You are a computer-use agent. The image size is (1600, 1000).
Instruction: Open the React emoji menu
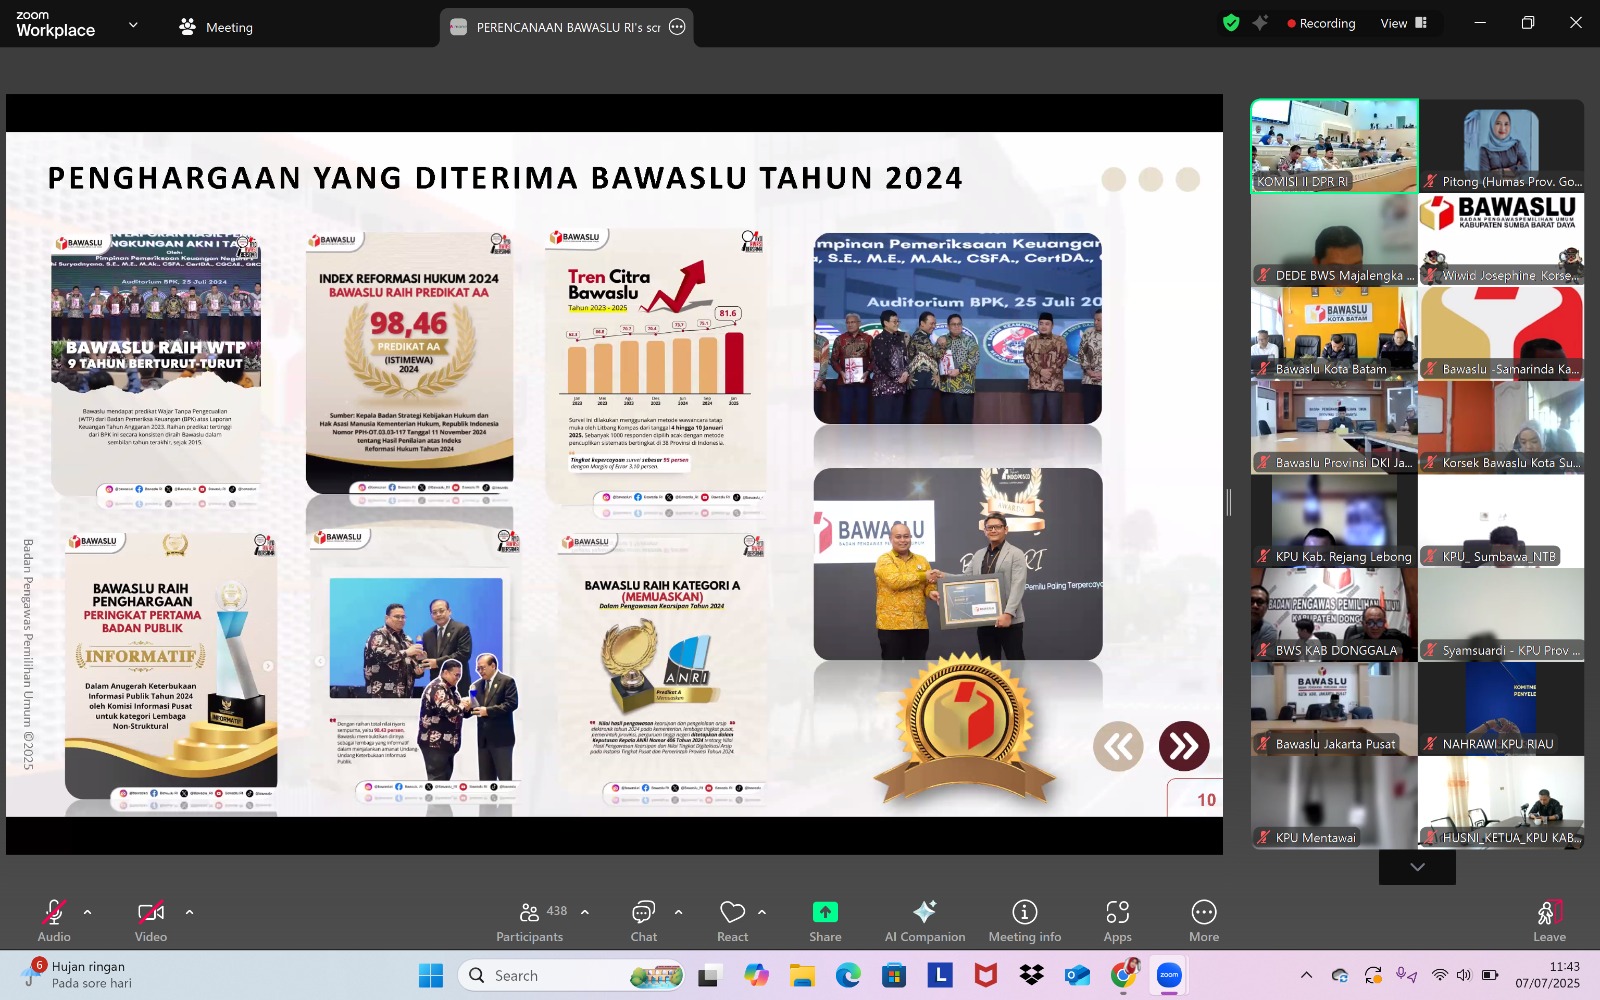(x=732, y=920)
